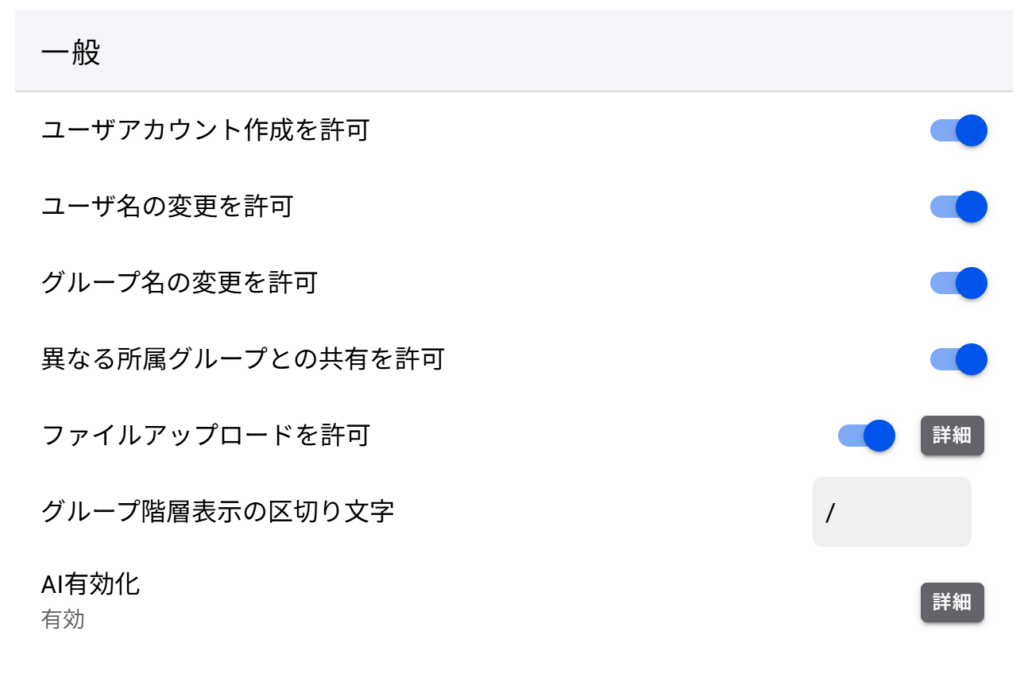Click the blue knob of ファイルアップロード switch
The height and width of the screenshot is (678, 1024).
[x=879, y=436]
